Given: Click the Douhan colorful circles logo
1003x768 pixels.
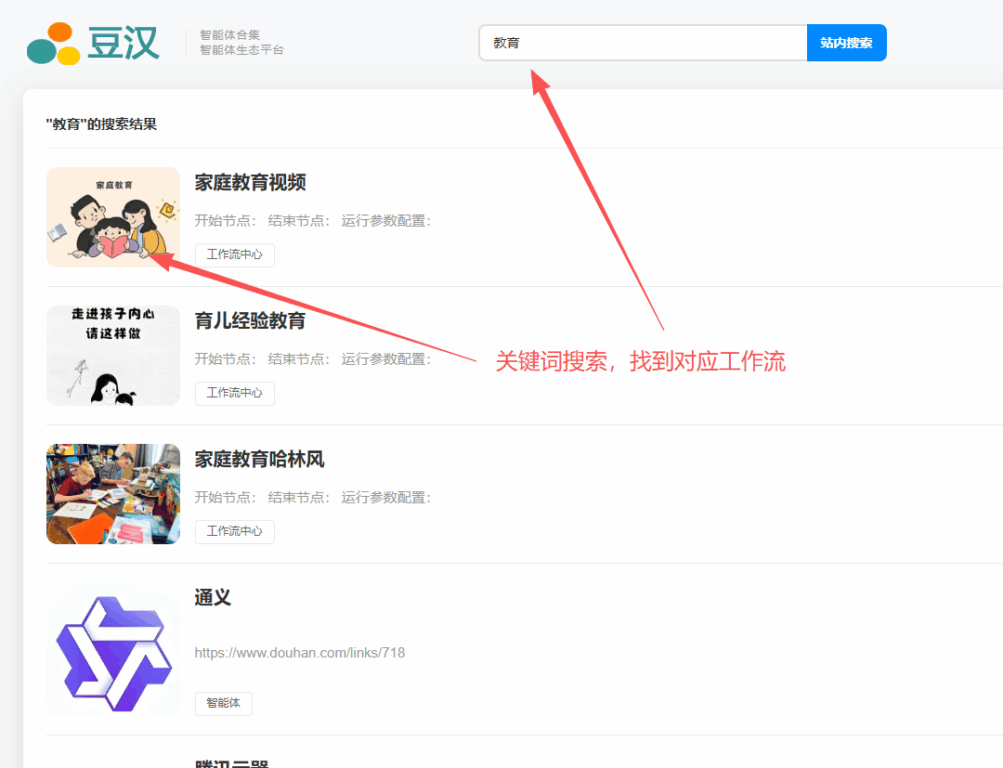Looking at the screenshot, I should coord(54,44).
